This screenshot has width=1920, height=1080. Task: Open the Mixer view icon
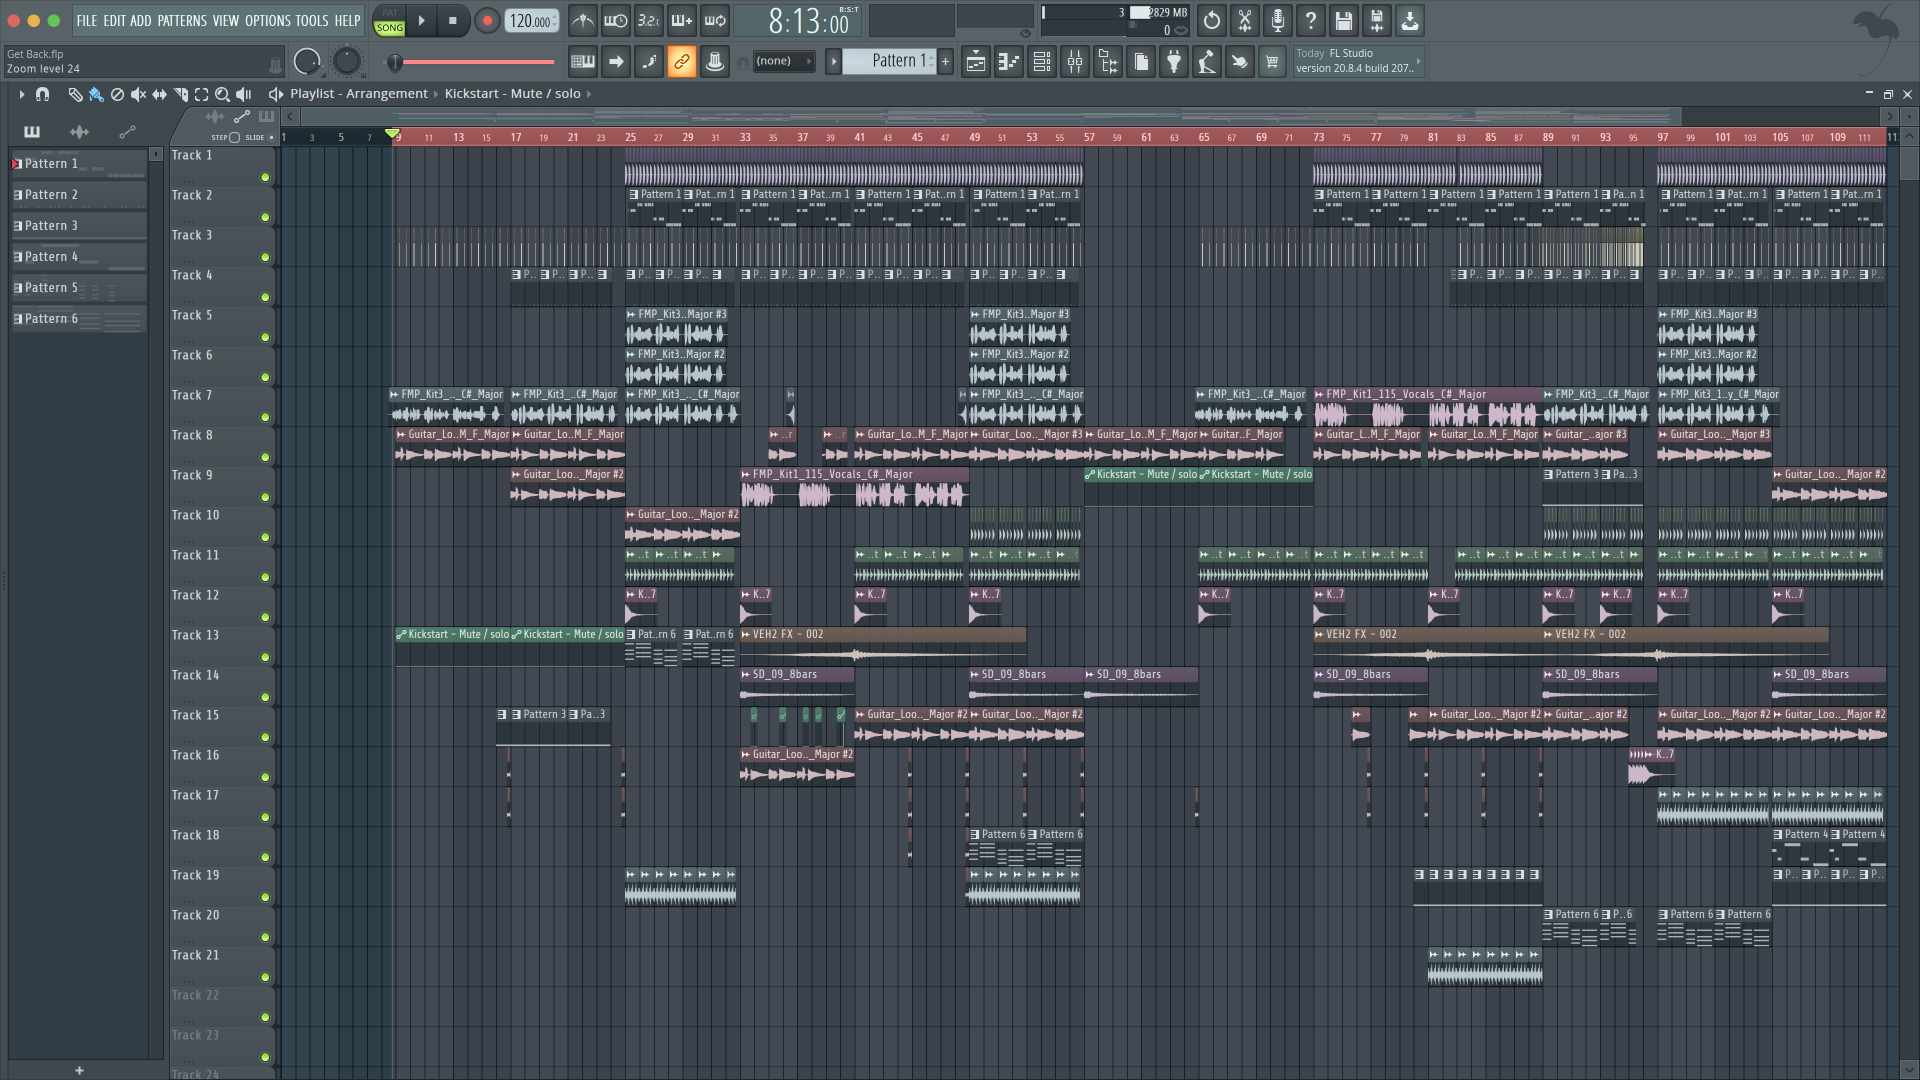click(x=1075, y=62)
